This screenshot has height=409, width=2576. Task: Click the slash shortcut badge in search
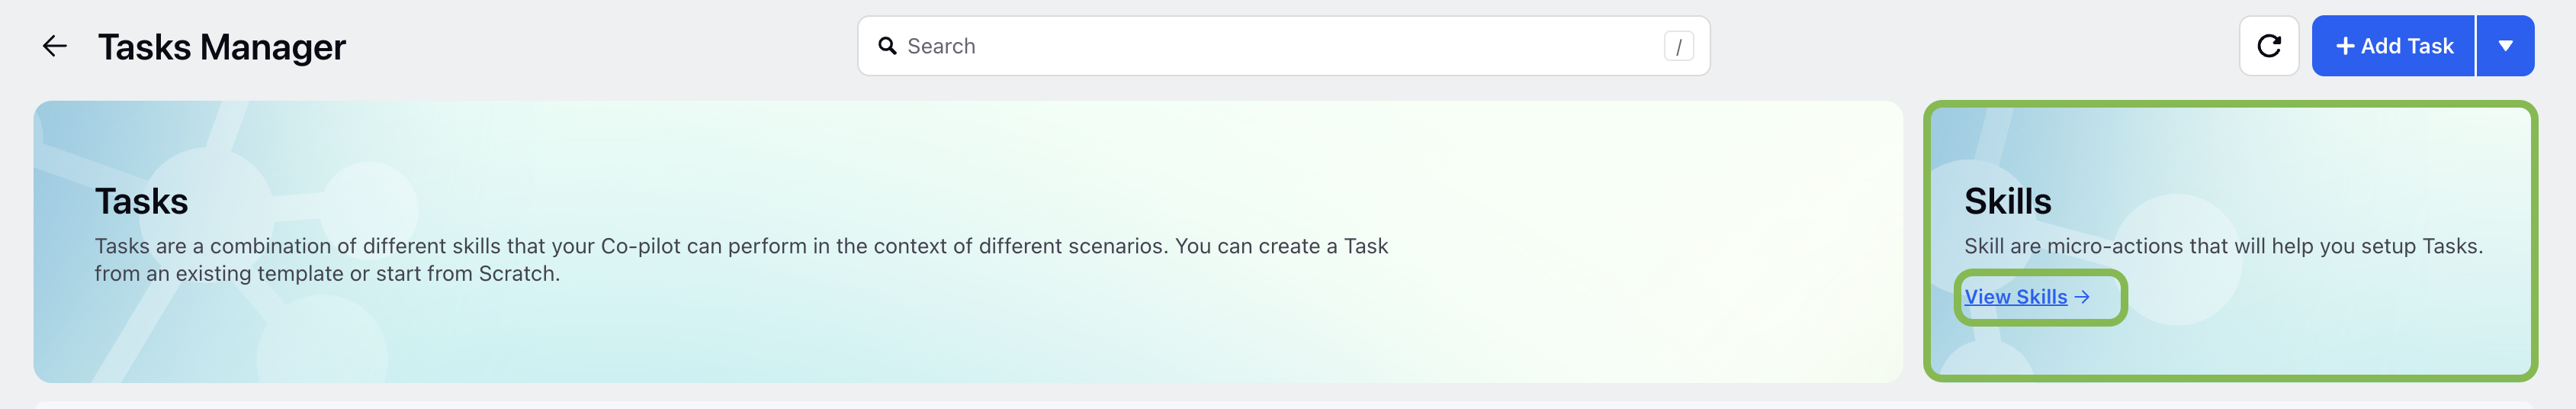1678,46
